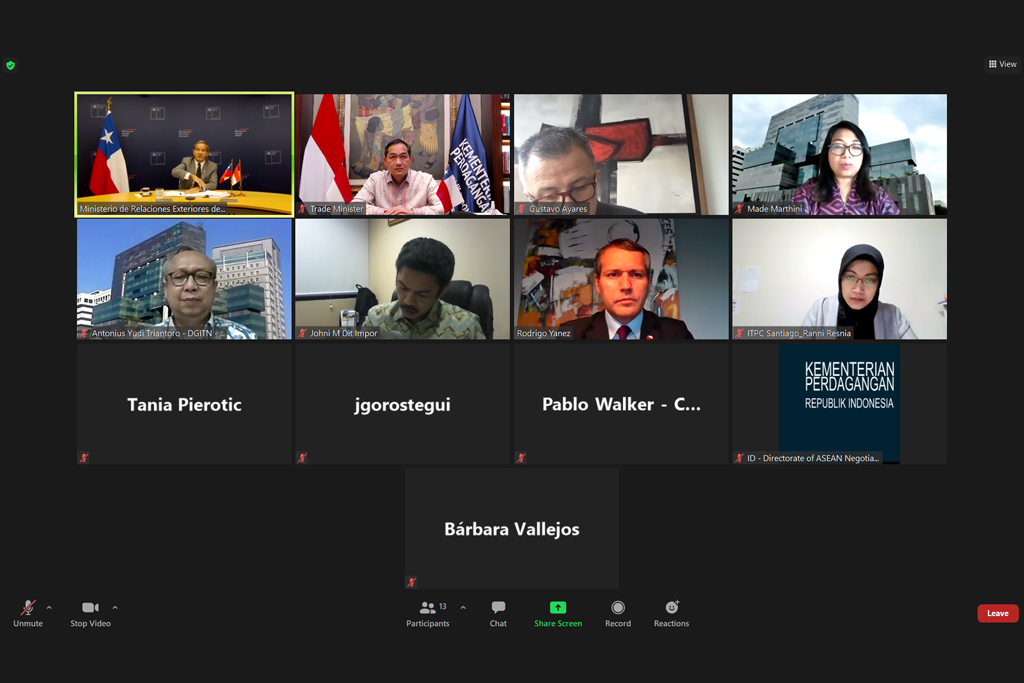Click the Unmute microphone icon

pyautogui.click(x=28, y=607)
